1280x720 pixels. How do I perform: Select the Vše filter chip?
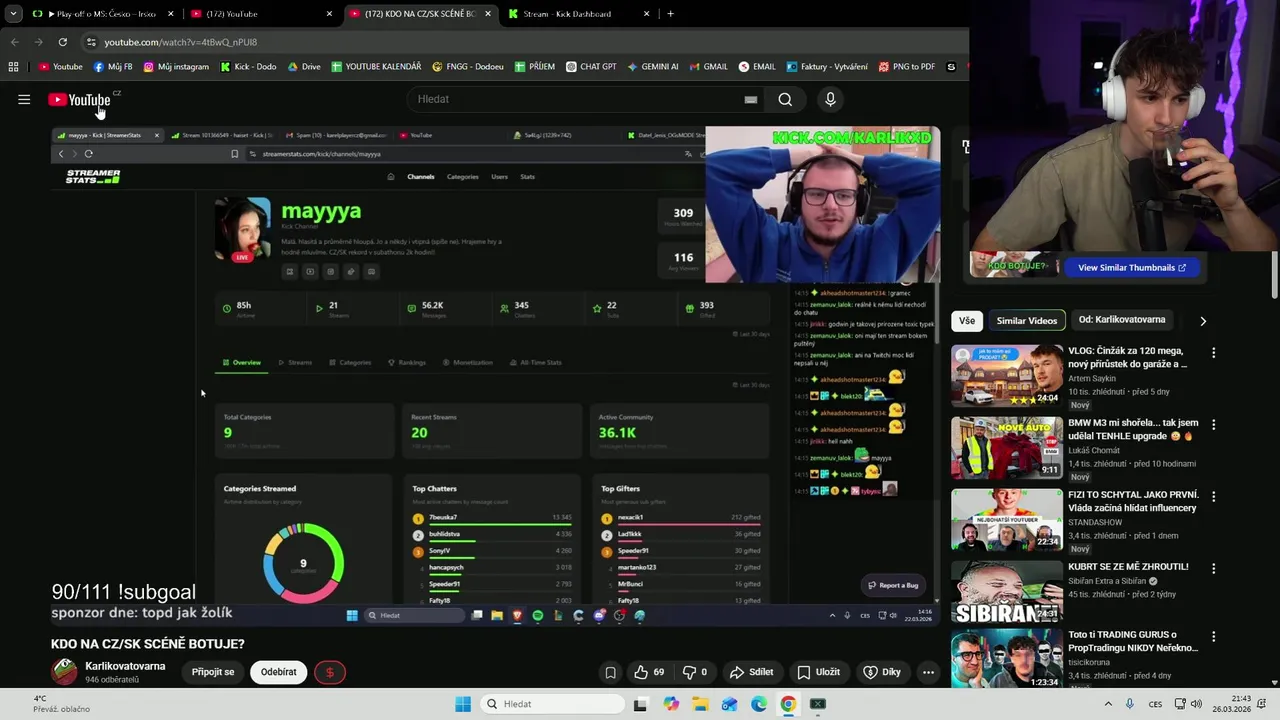(x=966, y=321)
